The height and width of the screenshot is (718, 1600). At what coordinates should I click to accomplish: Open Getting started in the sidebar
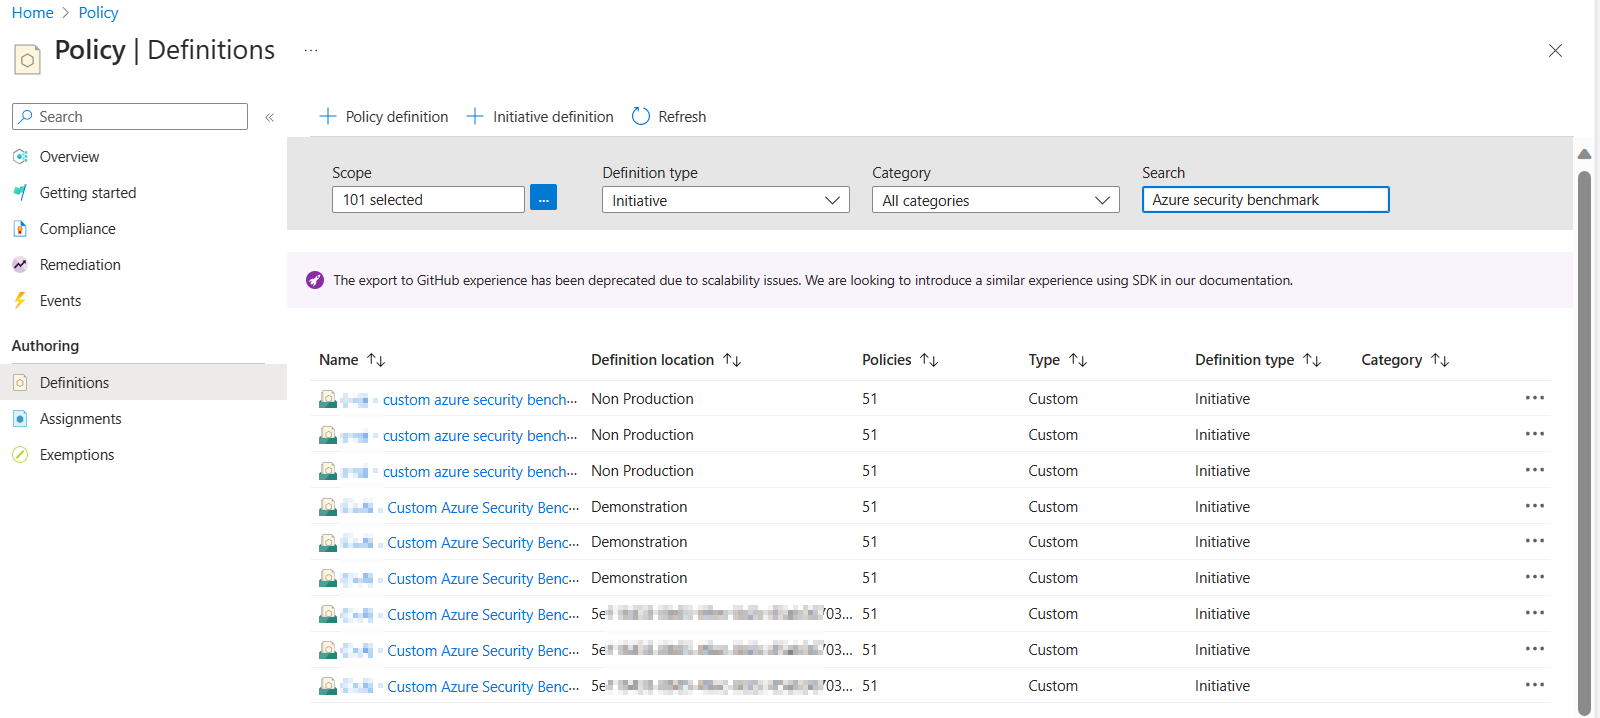coord(88,193)
